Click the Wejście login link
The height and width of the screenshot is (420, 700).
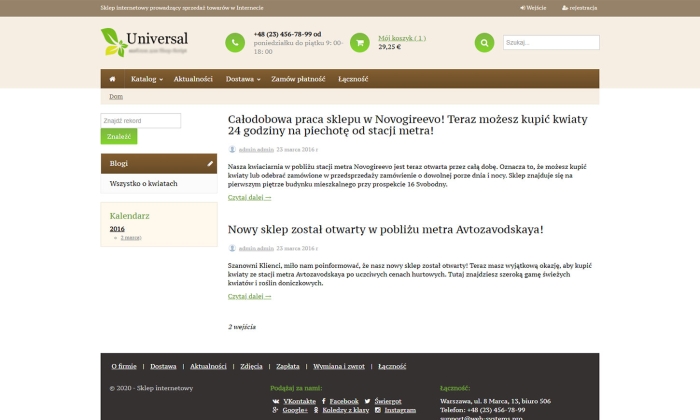[535, 7]
